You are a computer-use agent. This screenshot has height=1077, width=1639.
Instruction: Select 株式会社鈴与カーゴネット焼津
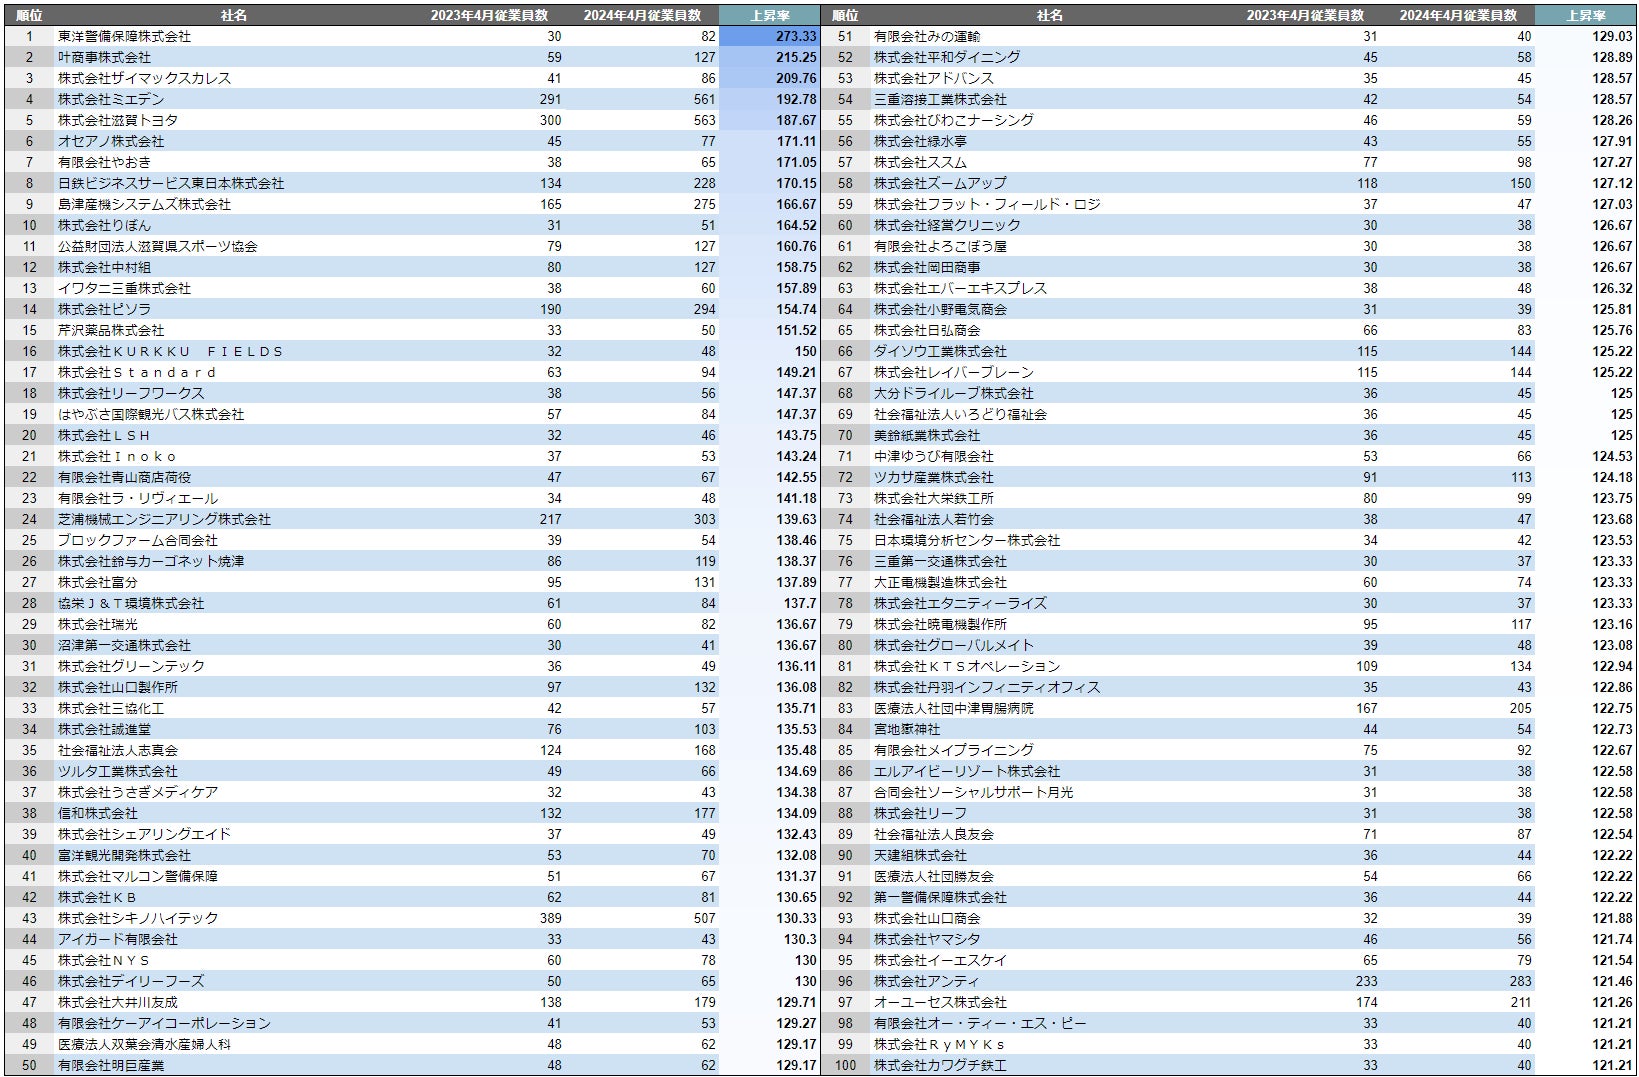pyautogui.click(x=151, y=561)
